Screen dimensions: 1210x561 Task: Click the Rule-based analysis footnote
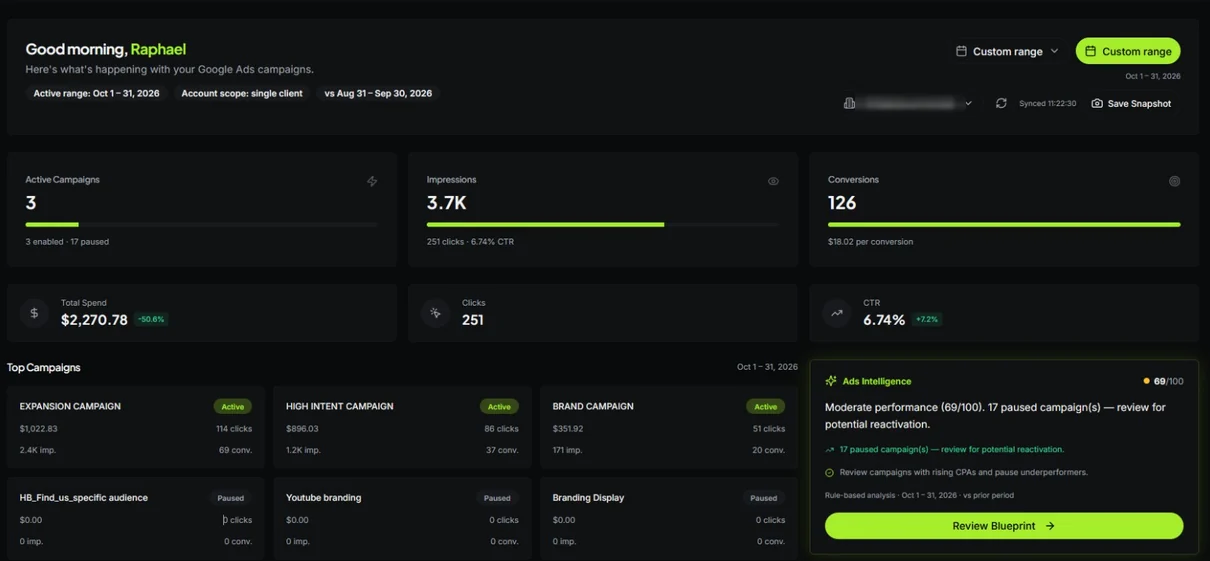pyautogui.click(x=919, y=495)
